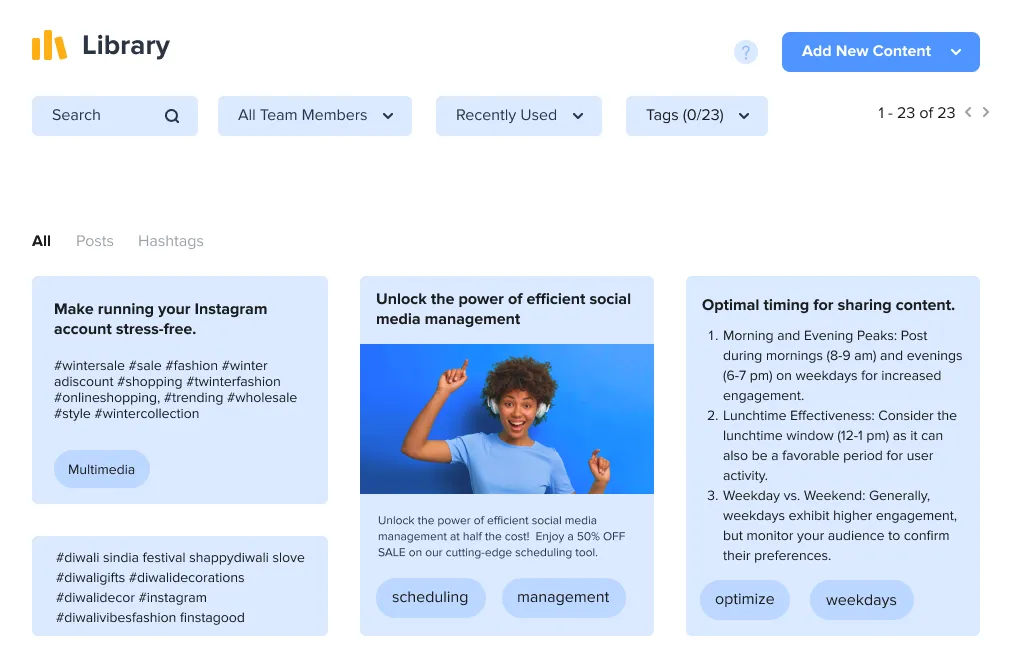Image resolution: width=1012 pixels, height=660 pixels.
Task: Click the Library page title text
Action: tap(126, 46)
